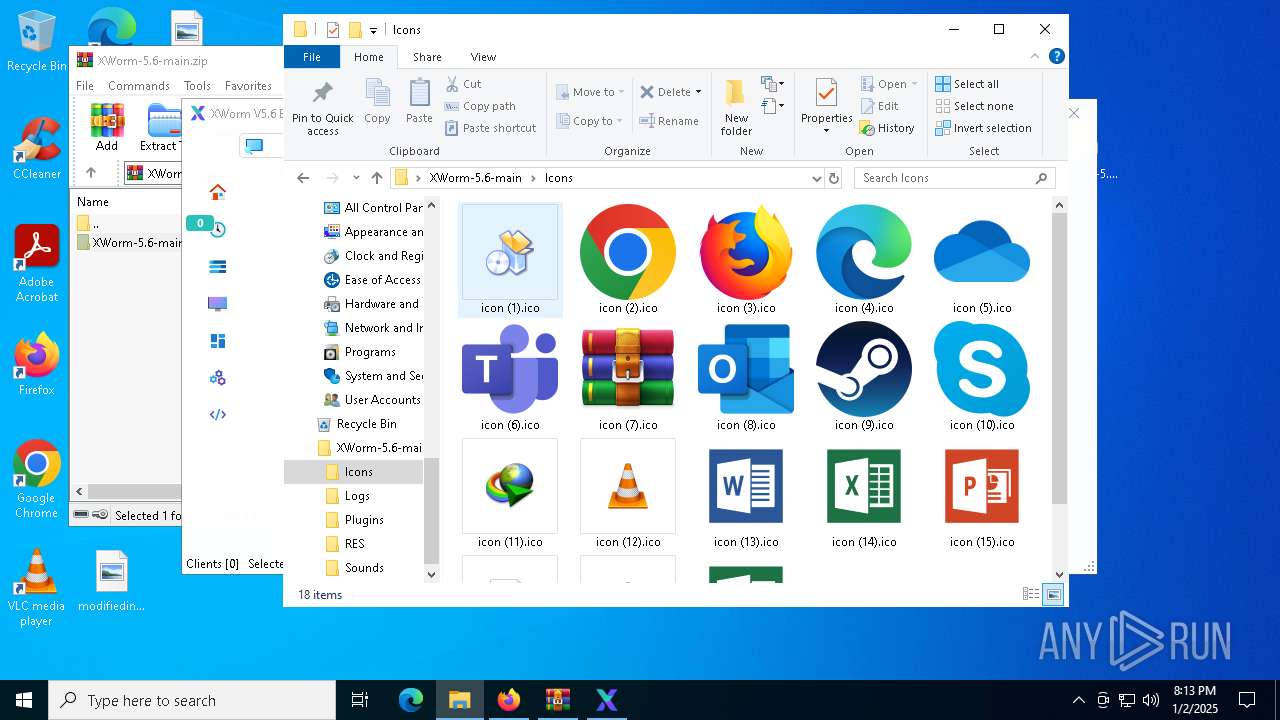Switch to the View ribbon tab
1280x720 pixels.
tap(483, 57)
